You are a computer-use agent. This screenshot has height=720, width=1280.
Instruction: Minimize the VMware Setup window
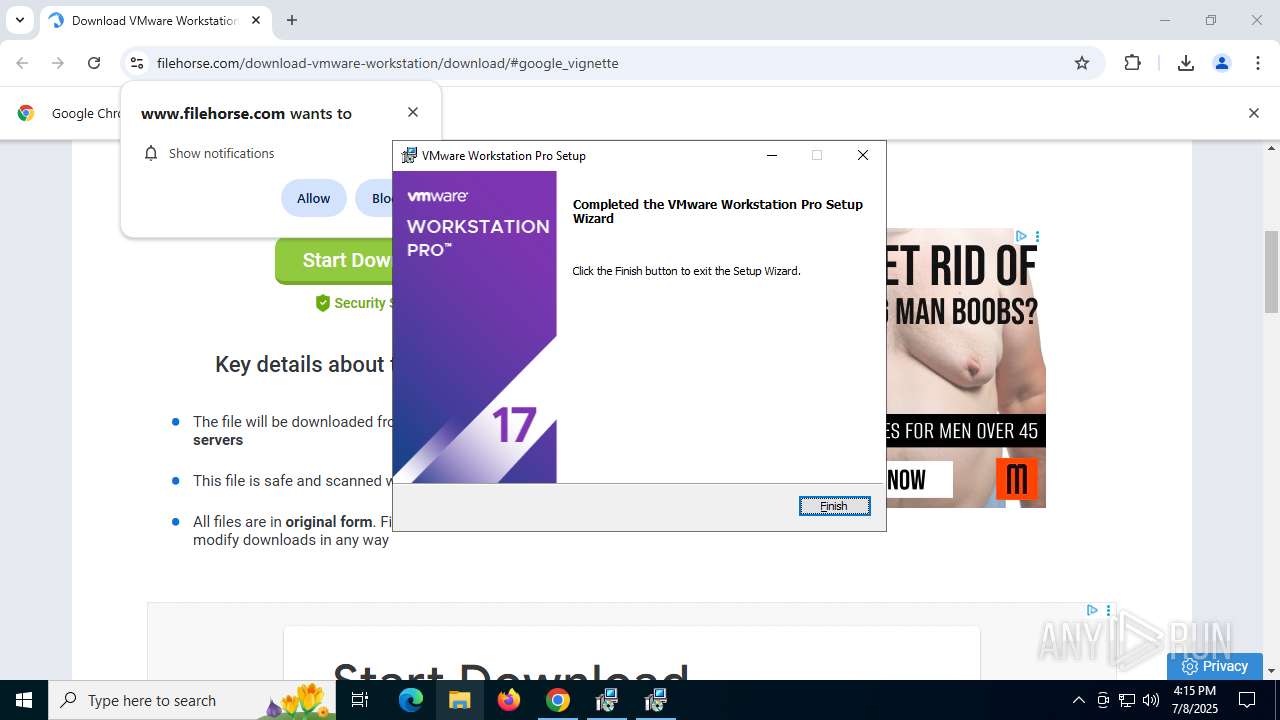point(772,155)
